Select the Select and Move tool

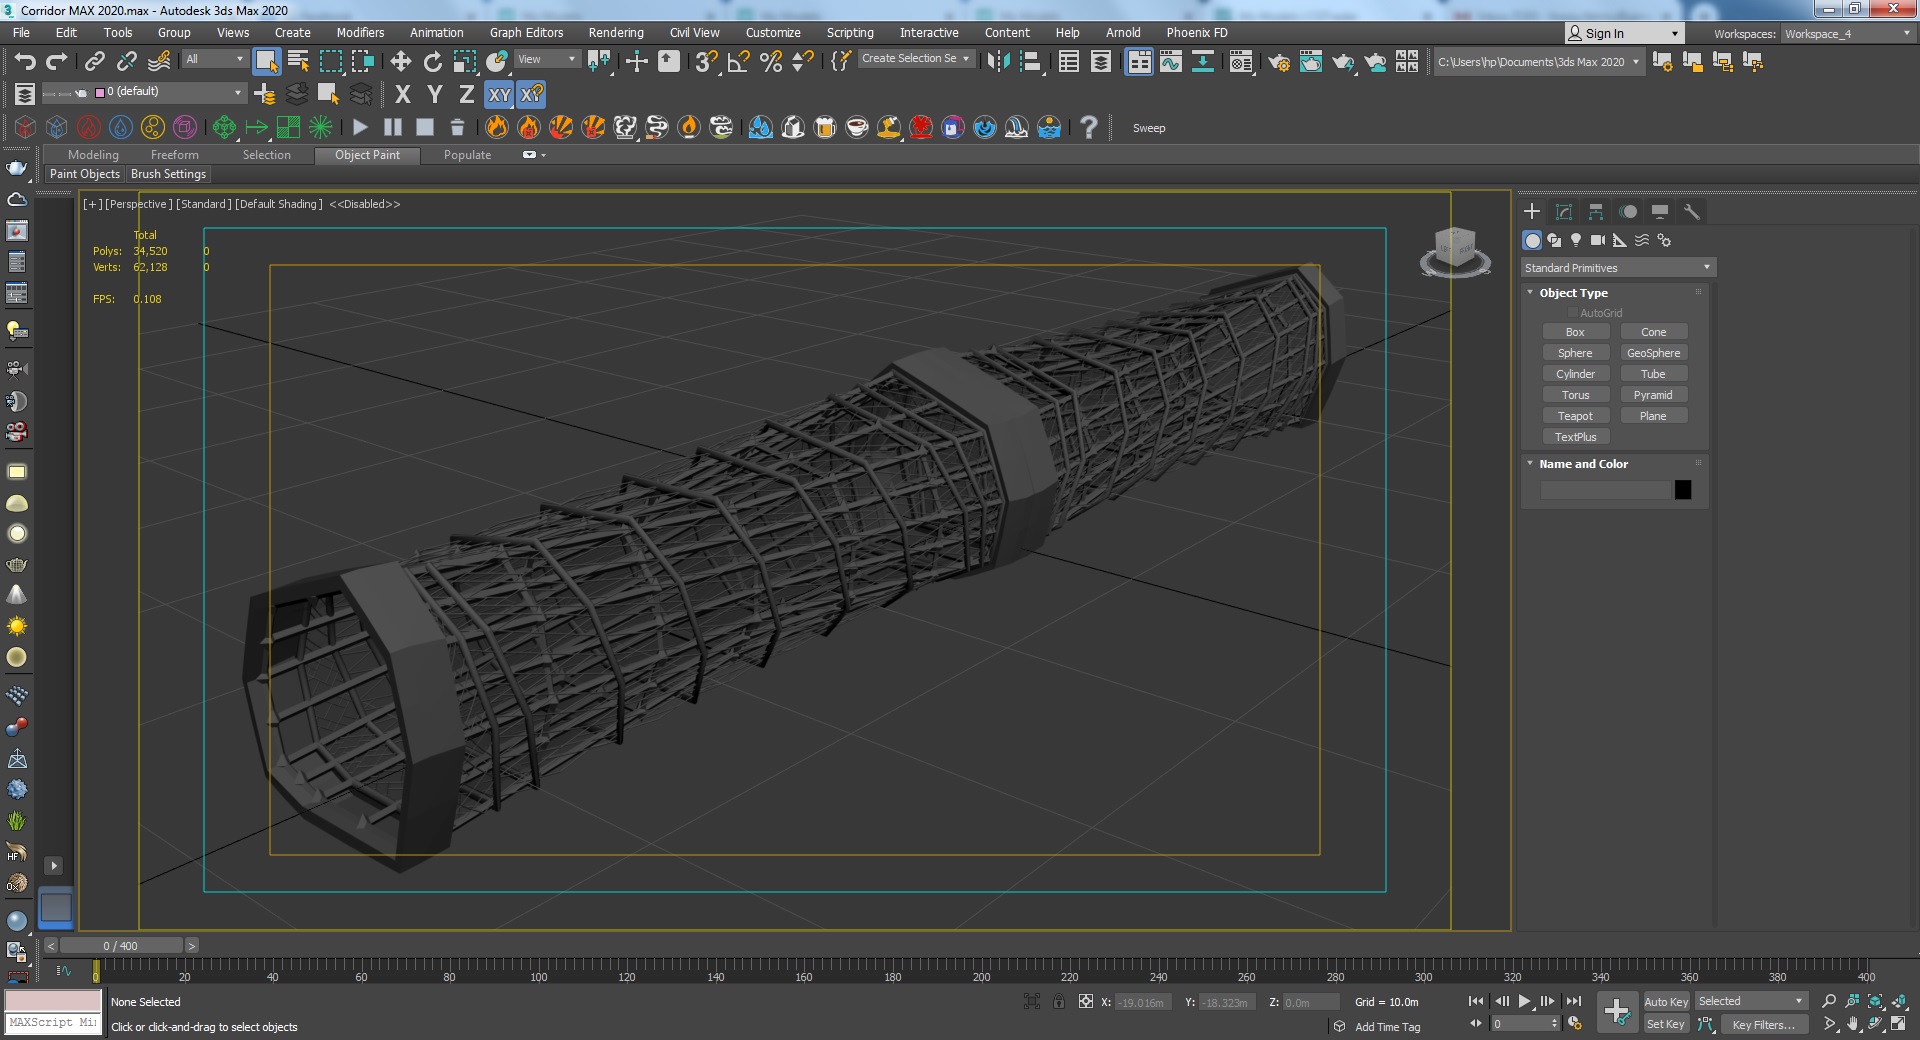pyautogui.click(x=401, y=62)
